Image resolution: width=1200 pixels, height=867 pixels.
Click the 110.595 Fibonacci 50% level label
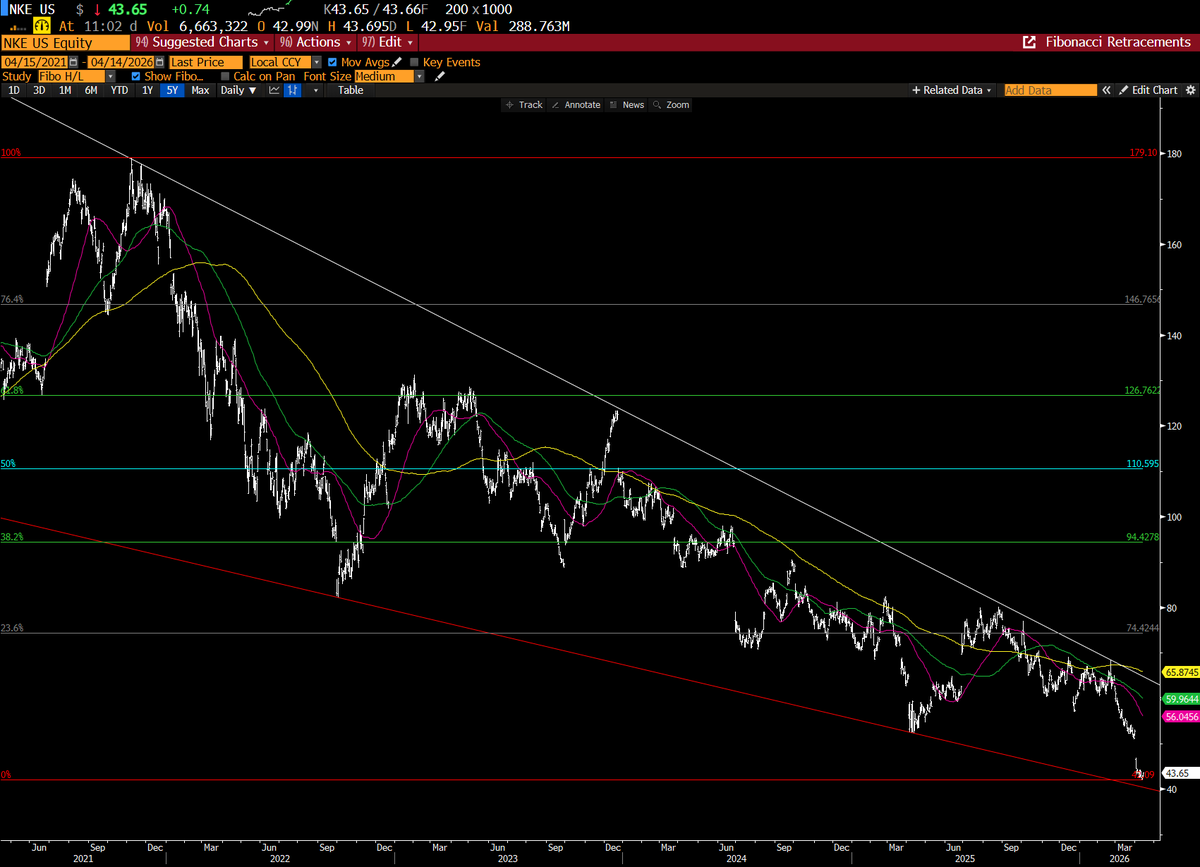[x=1141, y=464]
